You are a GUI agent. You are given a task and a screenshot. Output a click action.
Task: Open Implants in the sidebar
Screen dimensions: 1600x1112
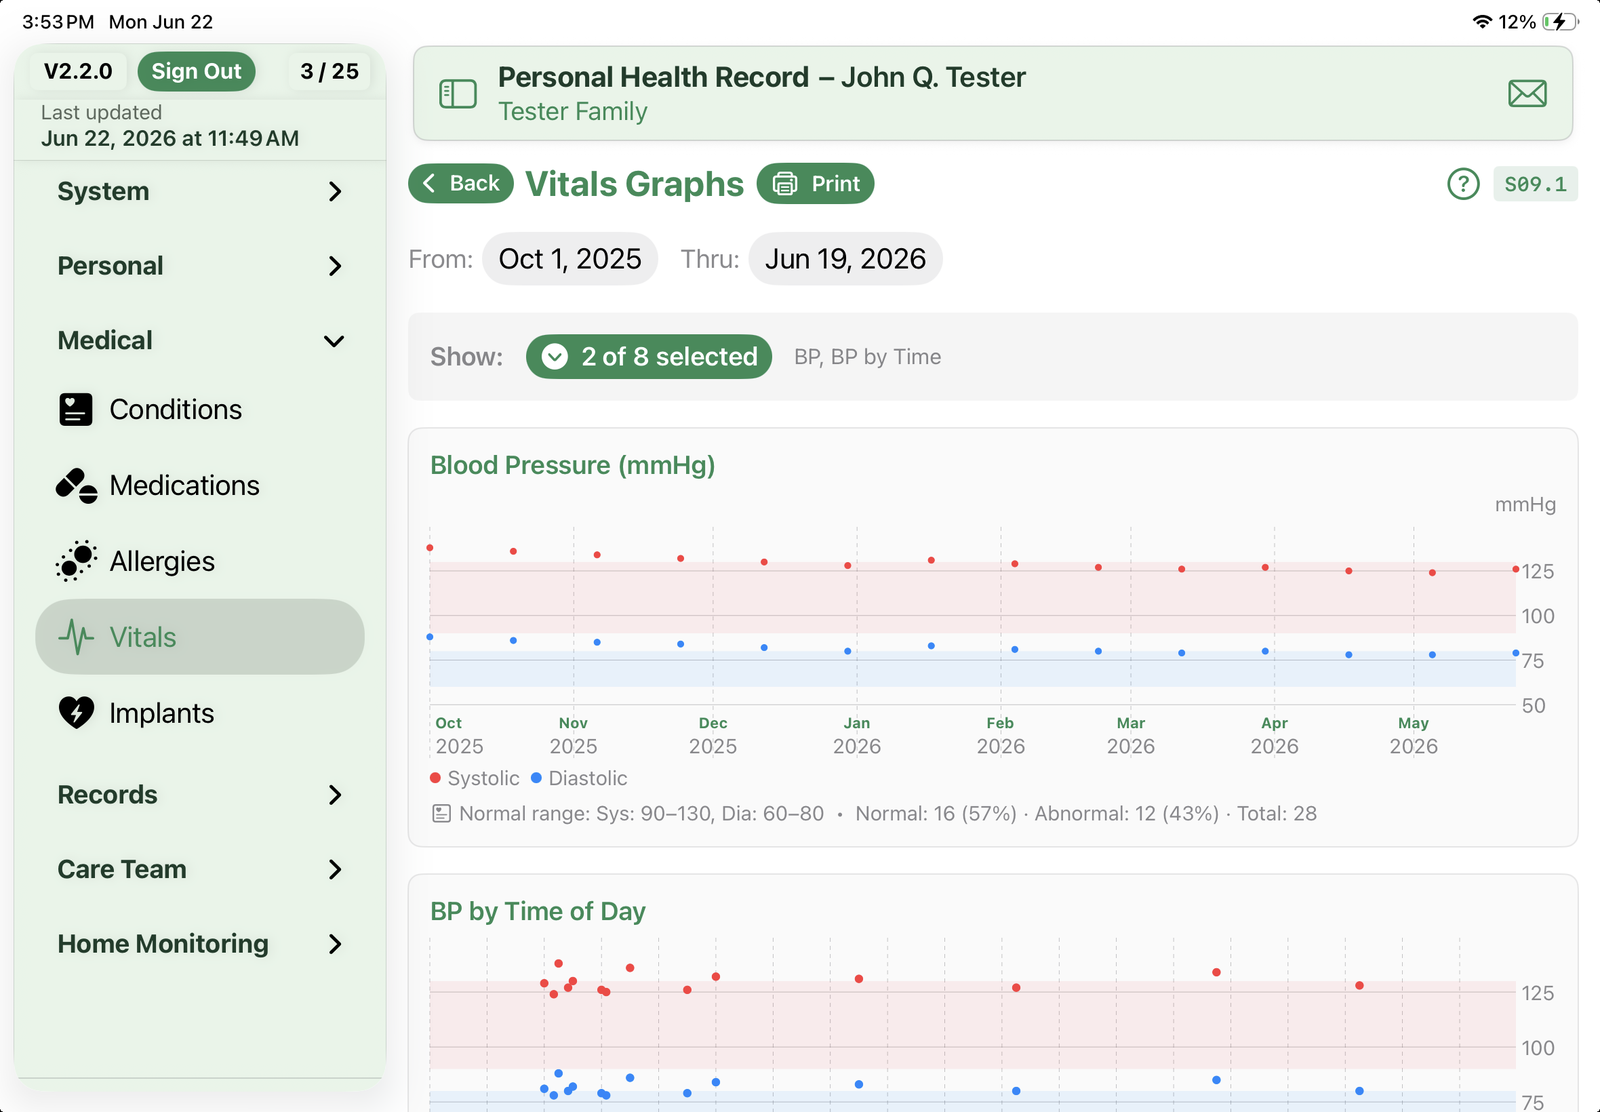click(200, 713)
